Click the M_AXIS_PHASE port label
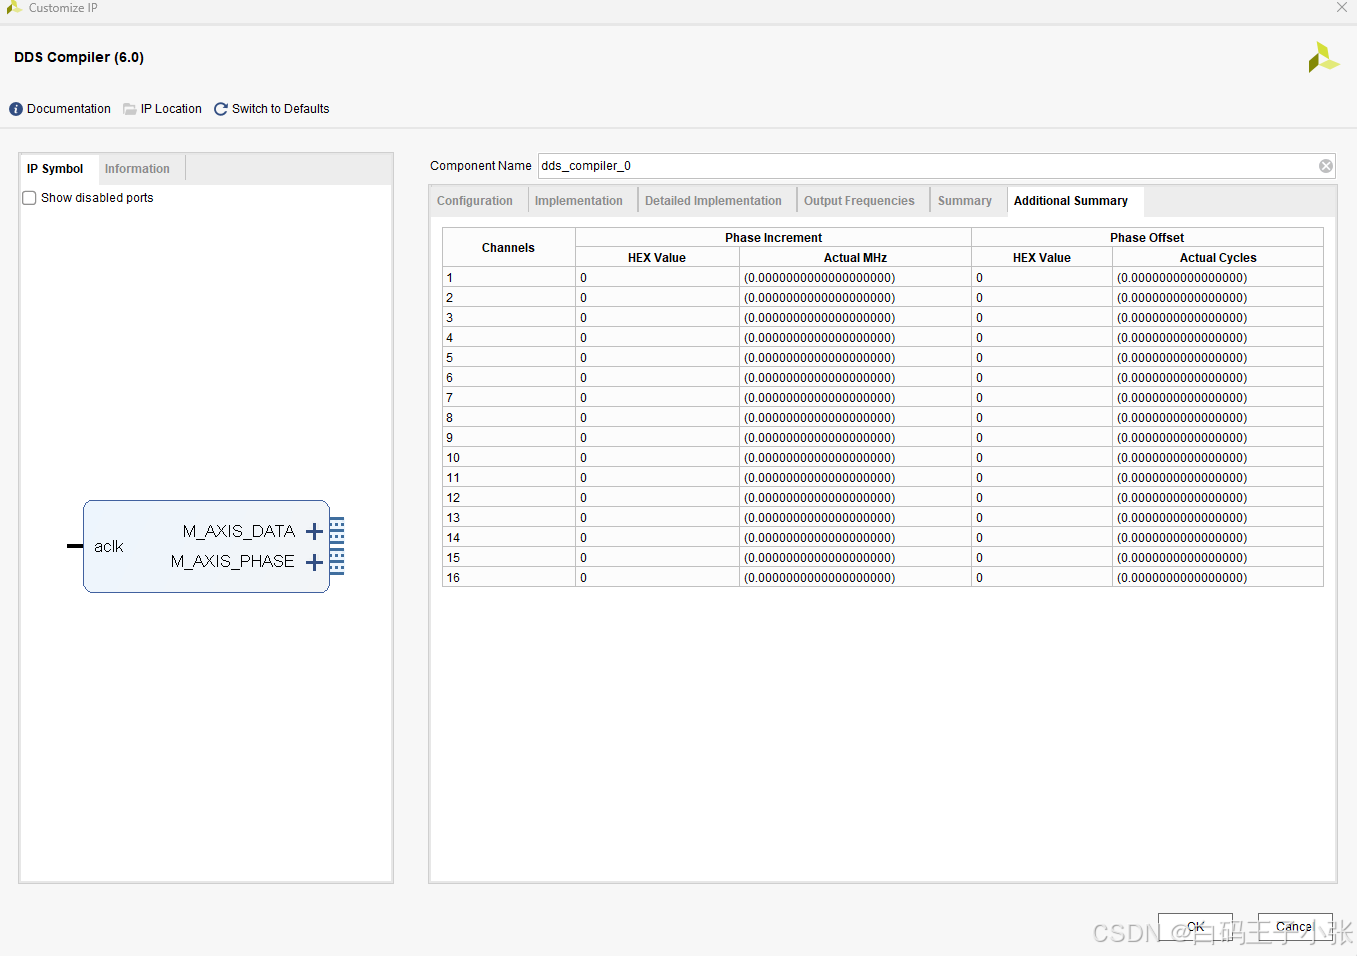This screenshot has height=956, width=1357. tap(233, 561)
